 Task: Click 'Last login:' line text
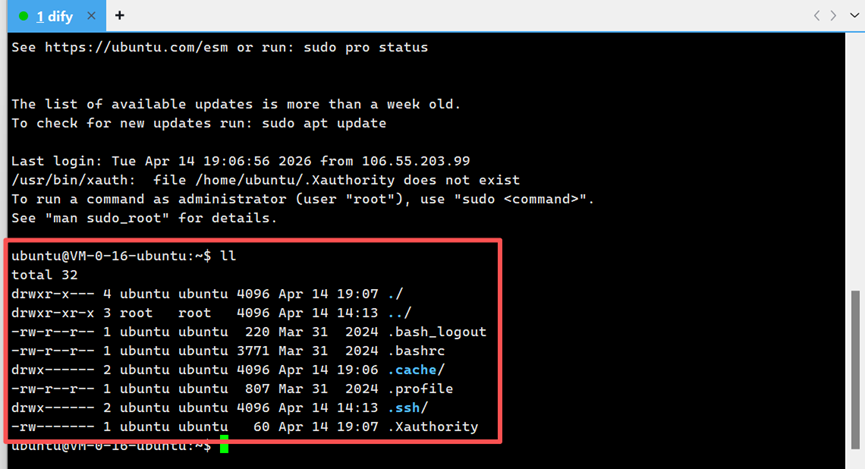[57, 161]
